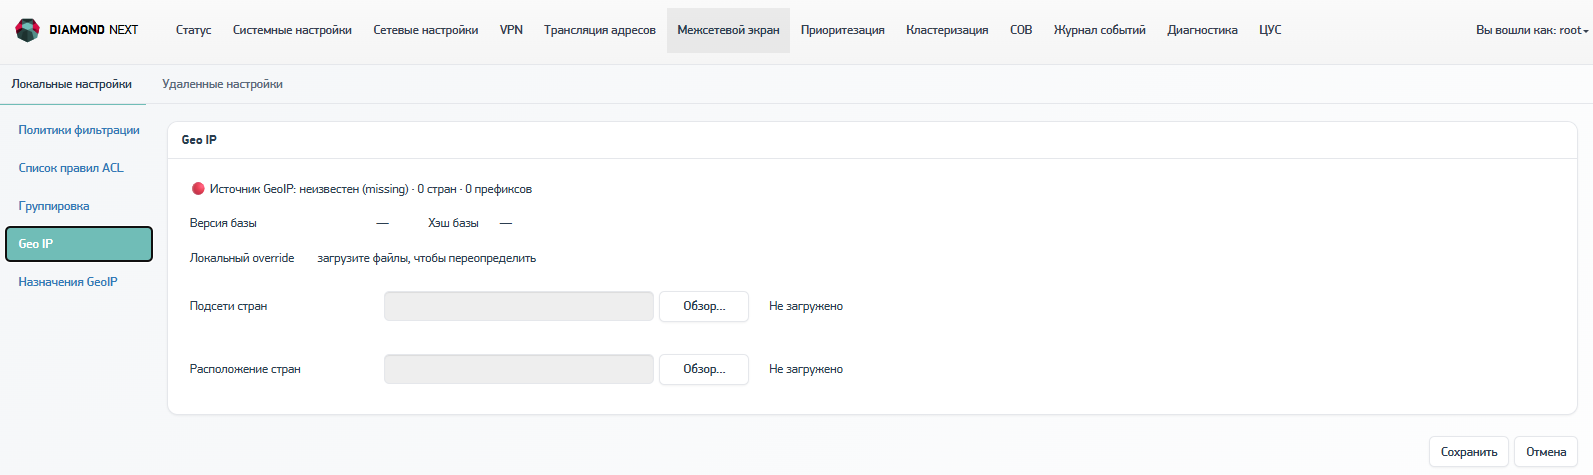Screen dimensions: 1593x475
Task: Click the Локальный override label
Action: [242, 258]
